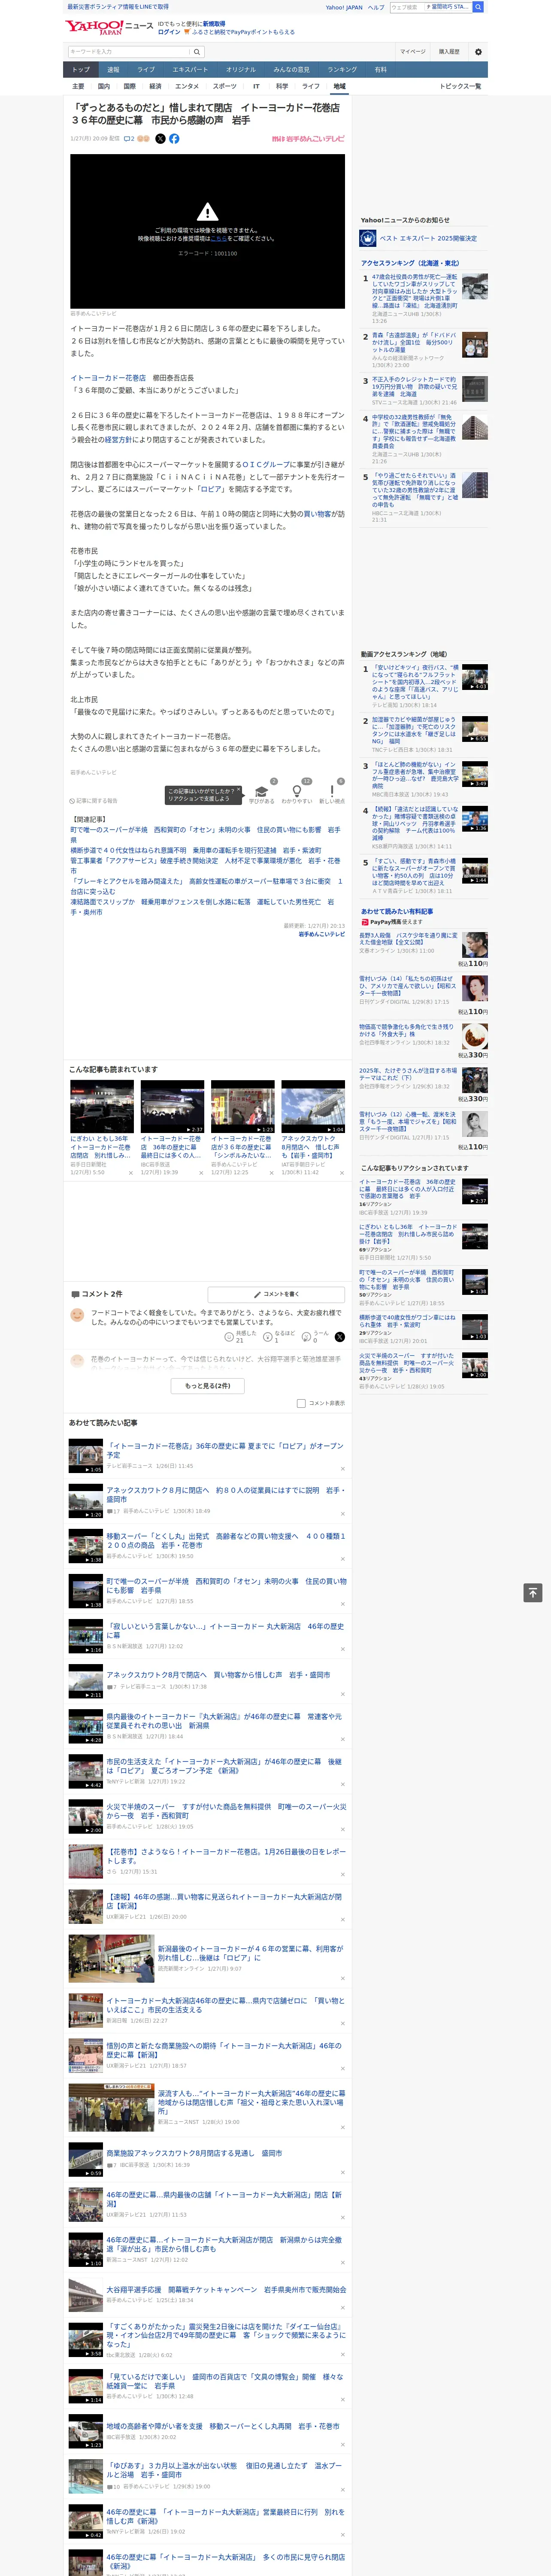Select the 地域 category tab
The height and width of the screenshot is (2576, 551).
point(340,86)
